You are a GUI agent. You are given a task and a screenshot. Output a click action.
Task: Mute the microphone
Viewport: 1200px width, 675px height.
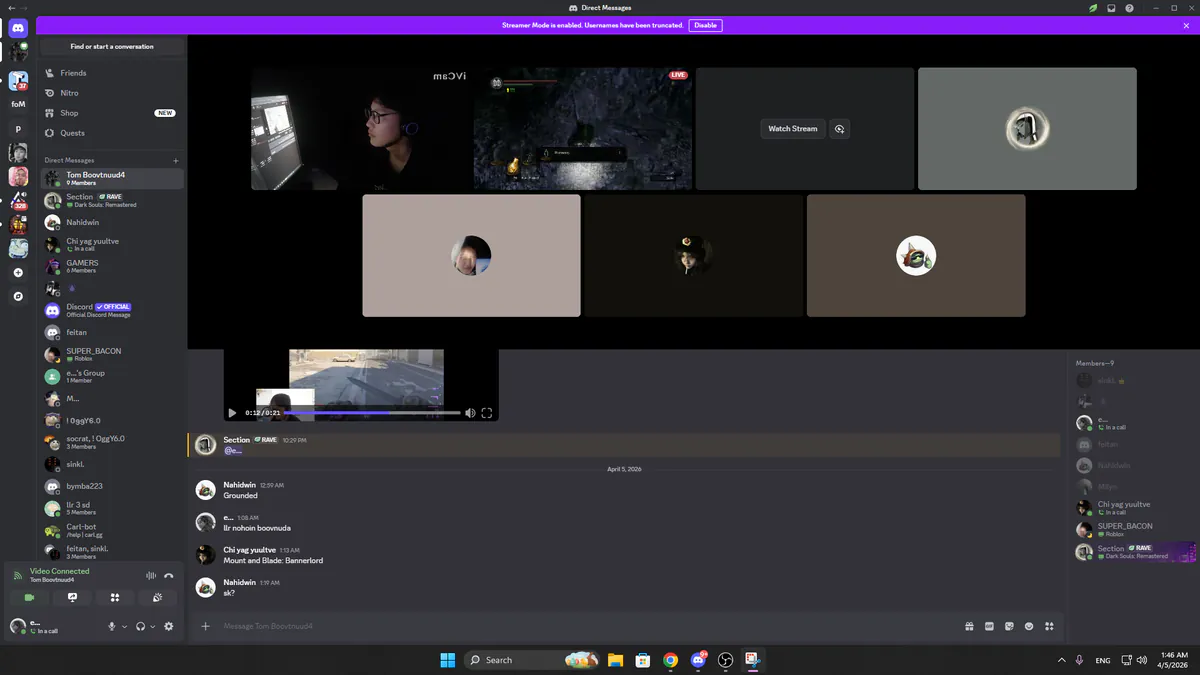coord(112,626)
